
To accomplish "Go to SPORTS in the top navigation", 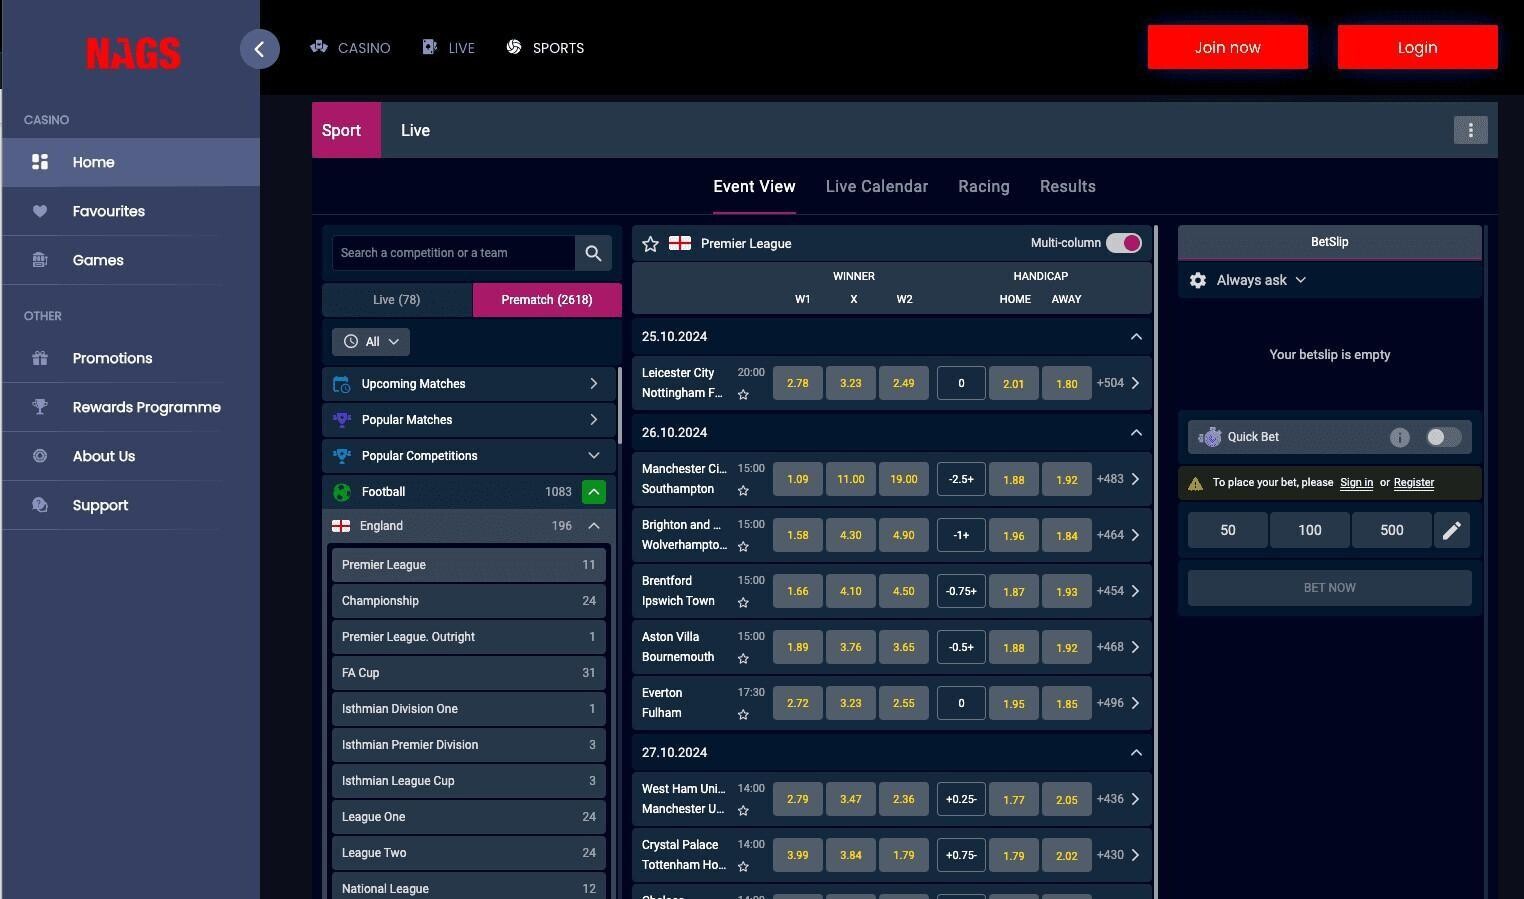I will (545, 48).
